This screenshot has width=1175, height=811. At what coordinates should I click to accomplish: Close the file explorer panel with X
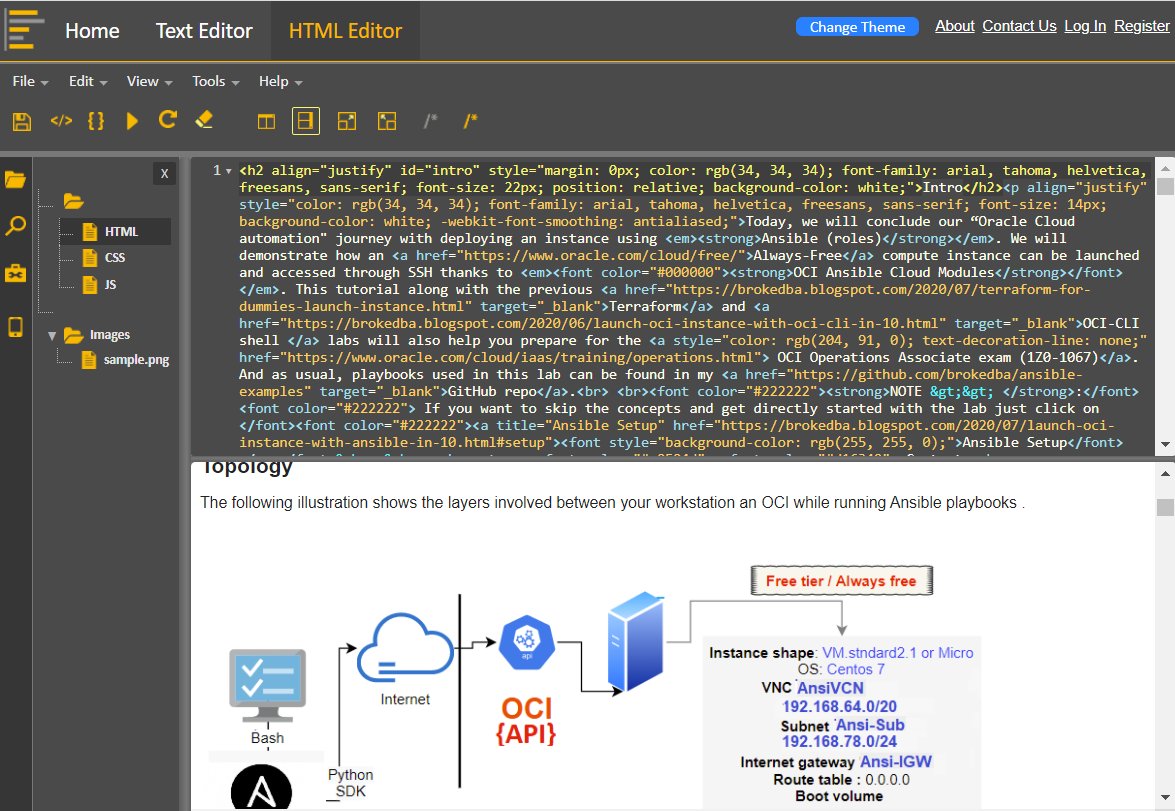164,174
